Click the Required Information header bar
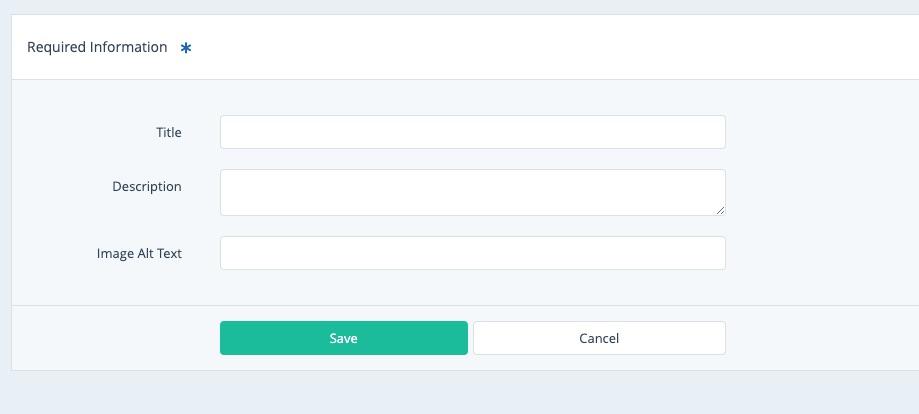Image resolution: width=919 pixels, height=414 pixels. [500, 47]
